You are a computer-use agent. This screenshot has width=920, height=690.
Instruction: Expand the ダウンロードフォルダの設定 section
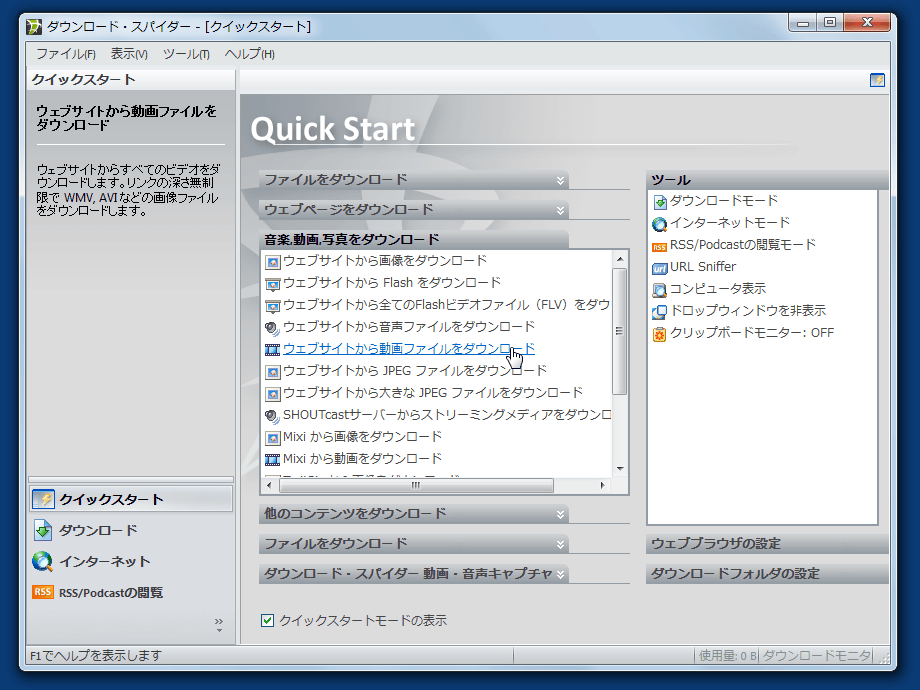(767, 574)
